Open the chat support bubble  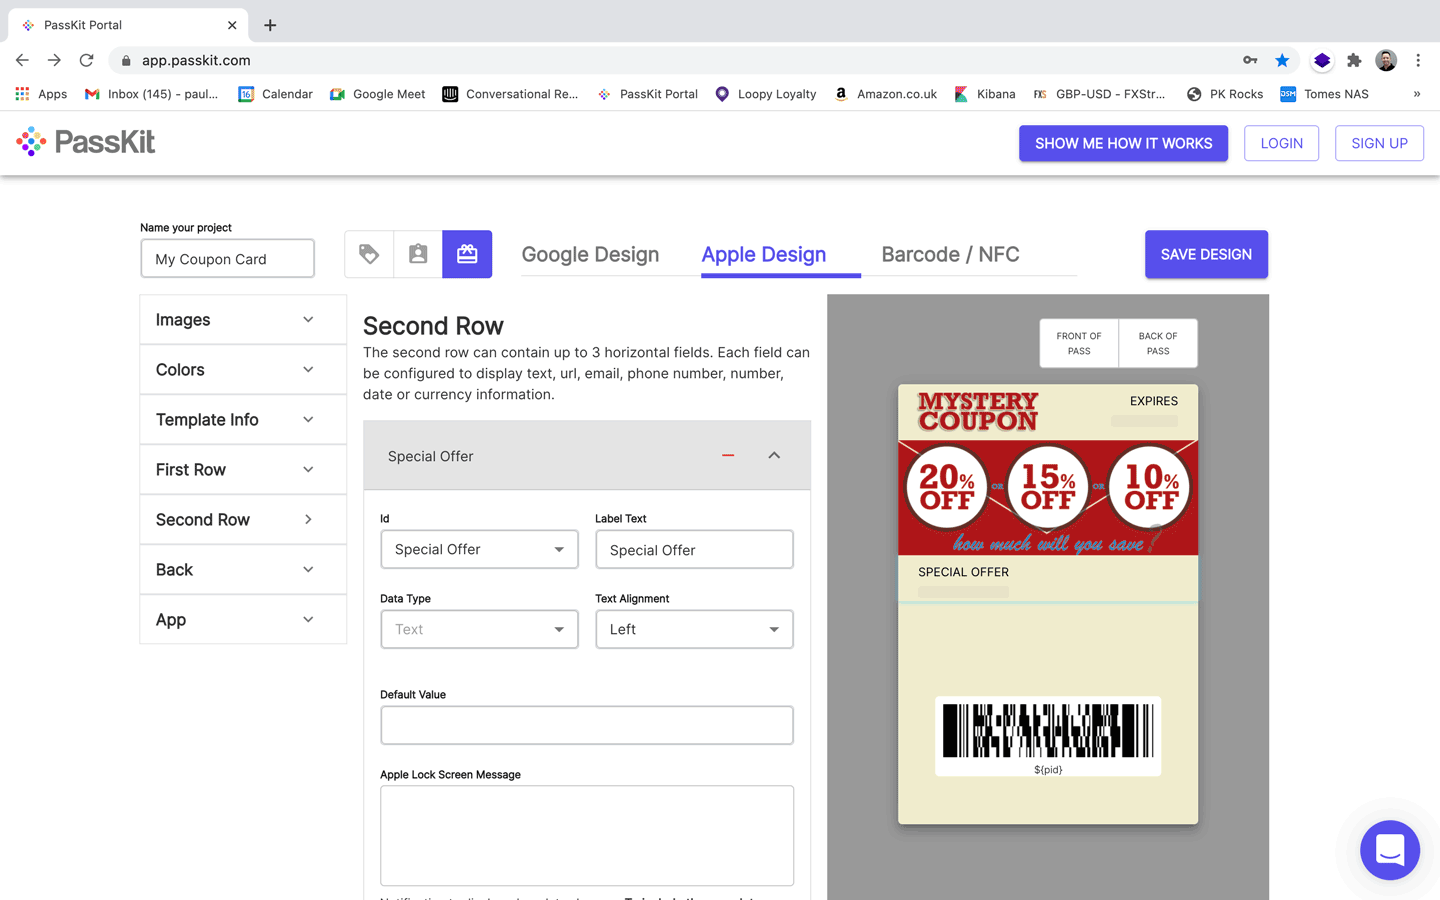1390,850
